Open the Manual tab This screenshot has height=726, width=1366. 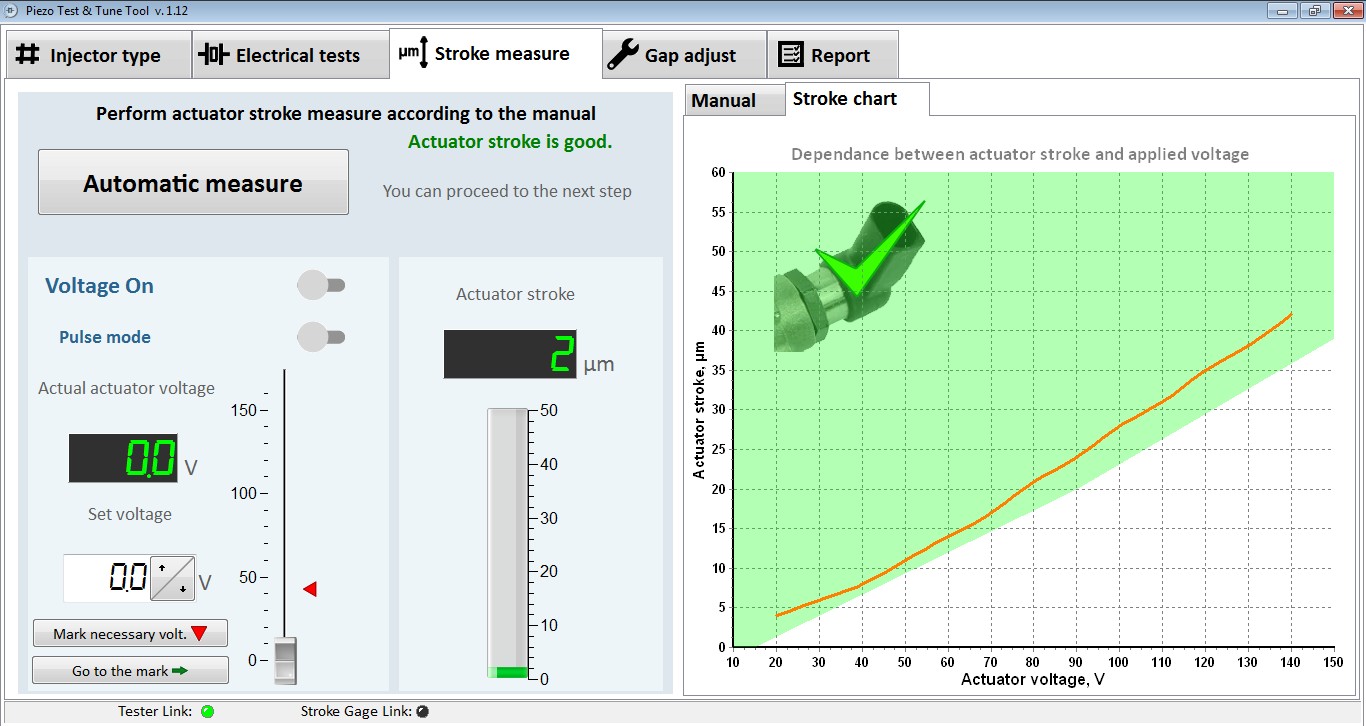[x=723, y=100]
